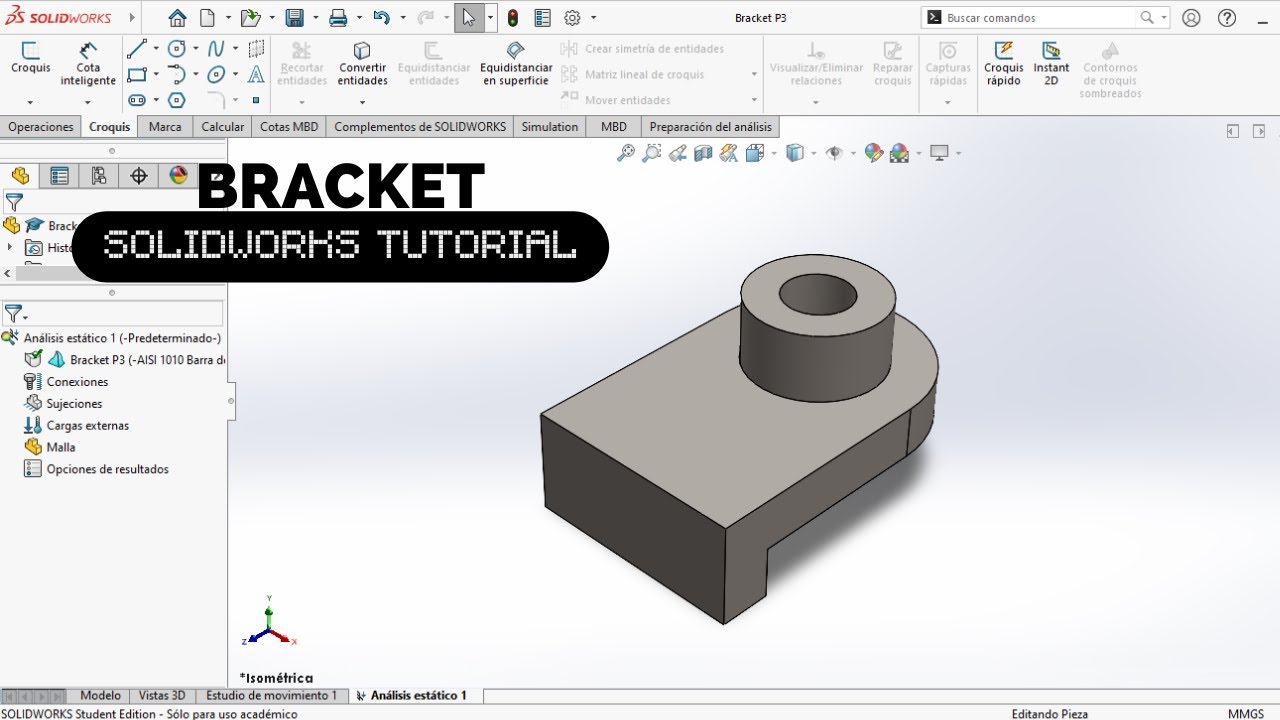Expand the Historial tree folder
The height and width of the screenshot is (720, 1280).
(10, 247)
